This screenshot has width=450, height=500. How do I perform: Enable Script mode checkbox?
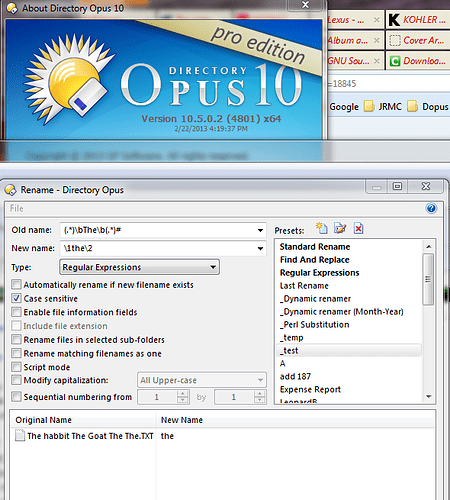click(x=16, y=367)
